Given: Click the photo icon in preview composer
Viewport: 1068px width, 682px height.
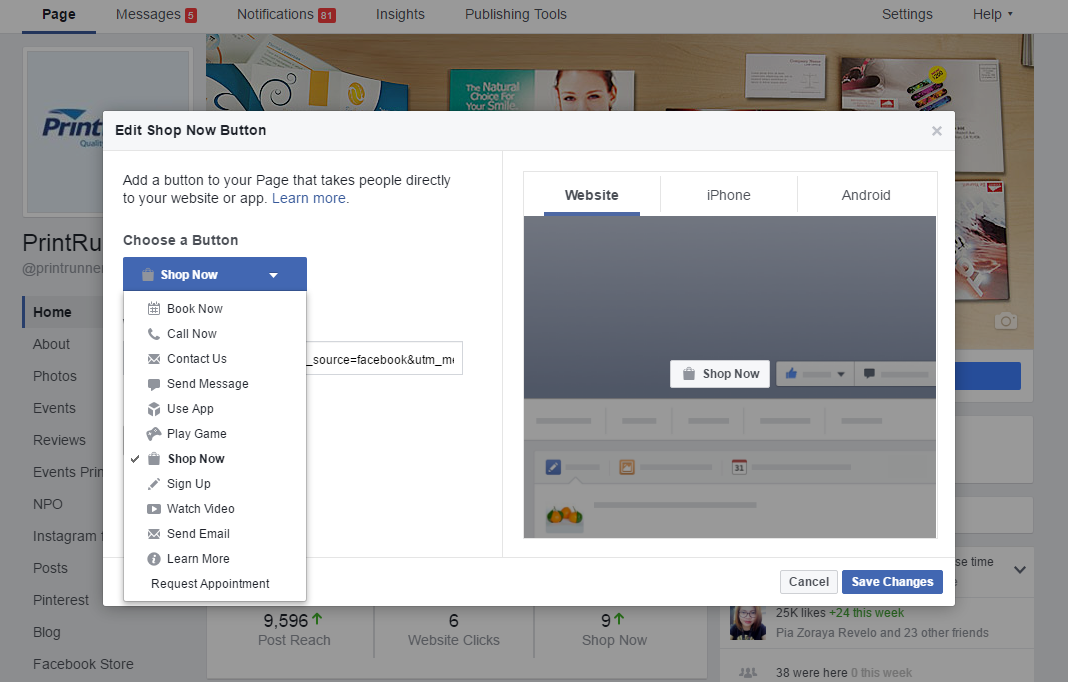Looking at the screenshot, I should click(x=627, y=467).
